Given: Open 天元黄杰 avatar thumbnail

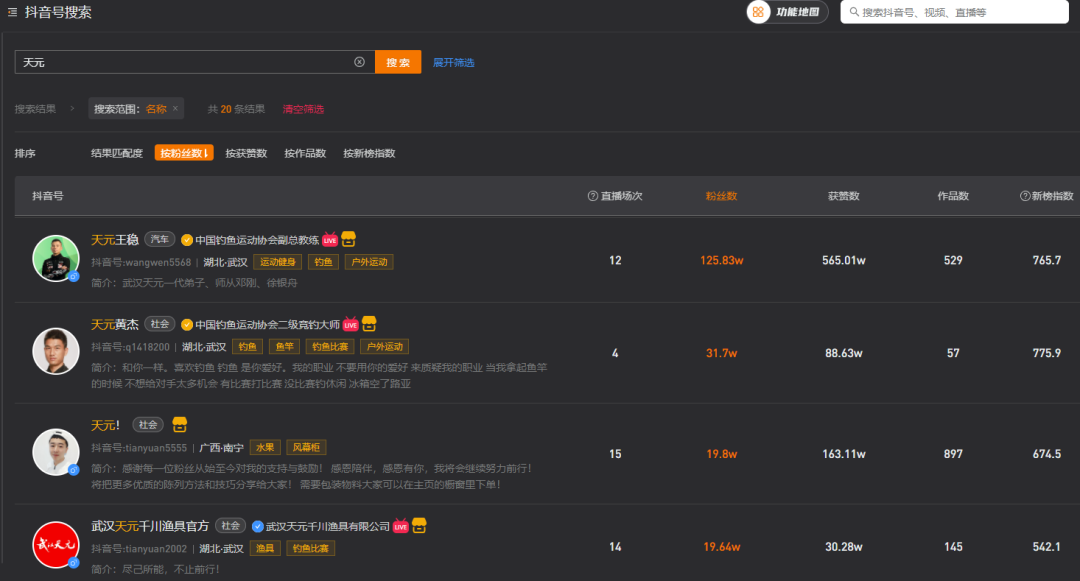Looking at the screenshot, I should click(x=56, y=351).
